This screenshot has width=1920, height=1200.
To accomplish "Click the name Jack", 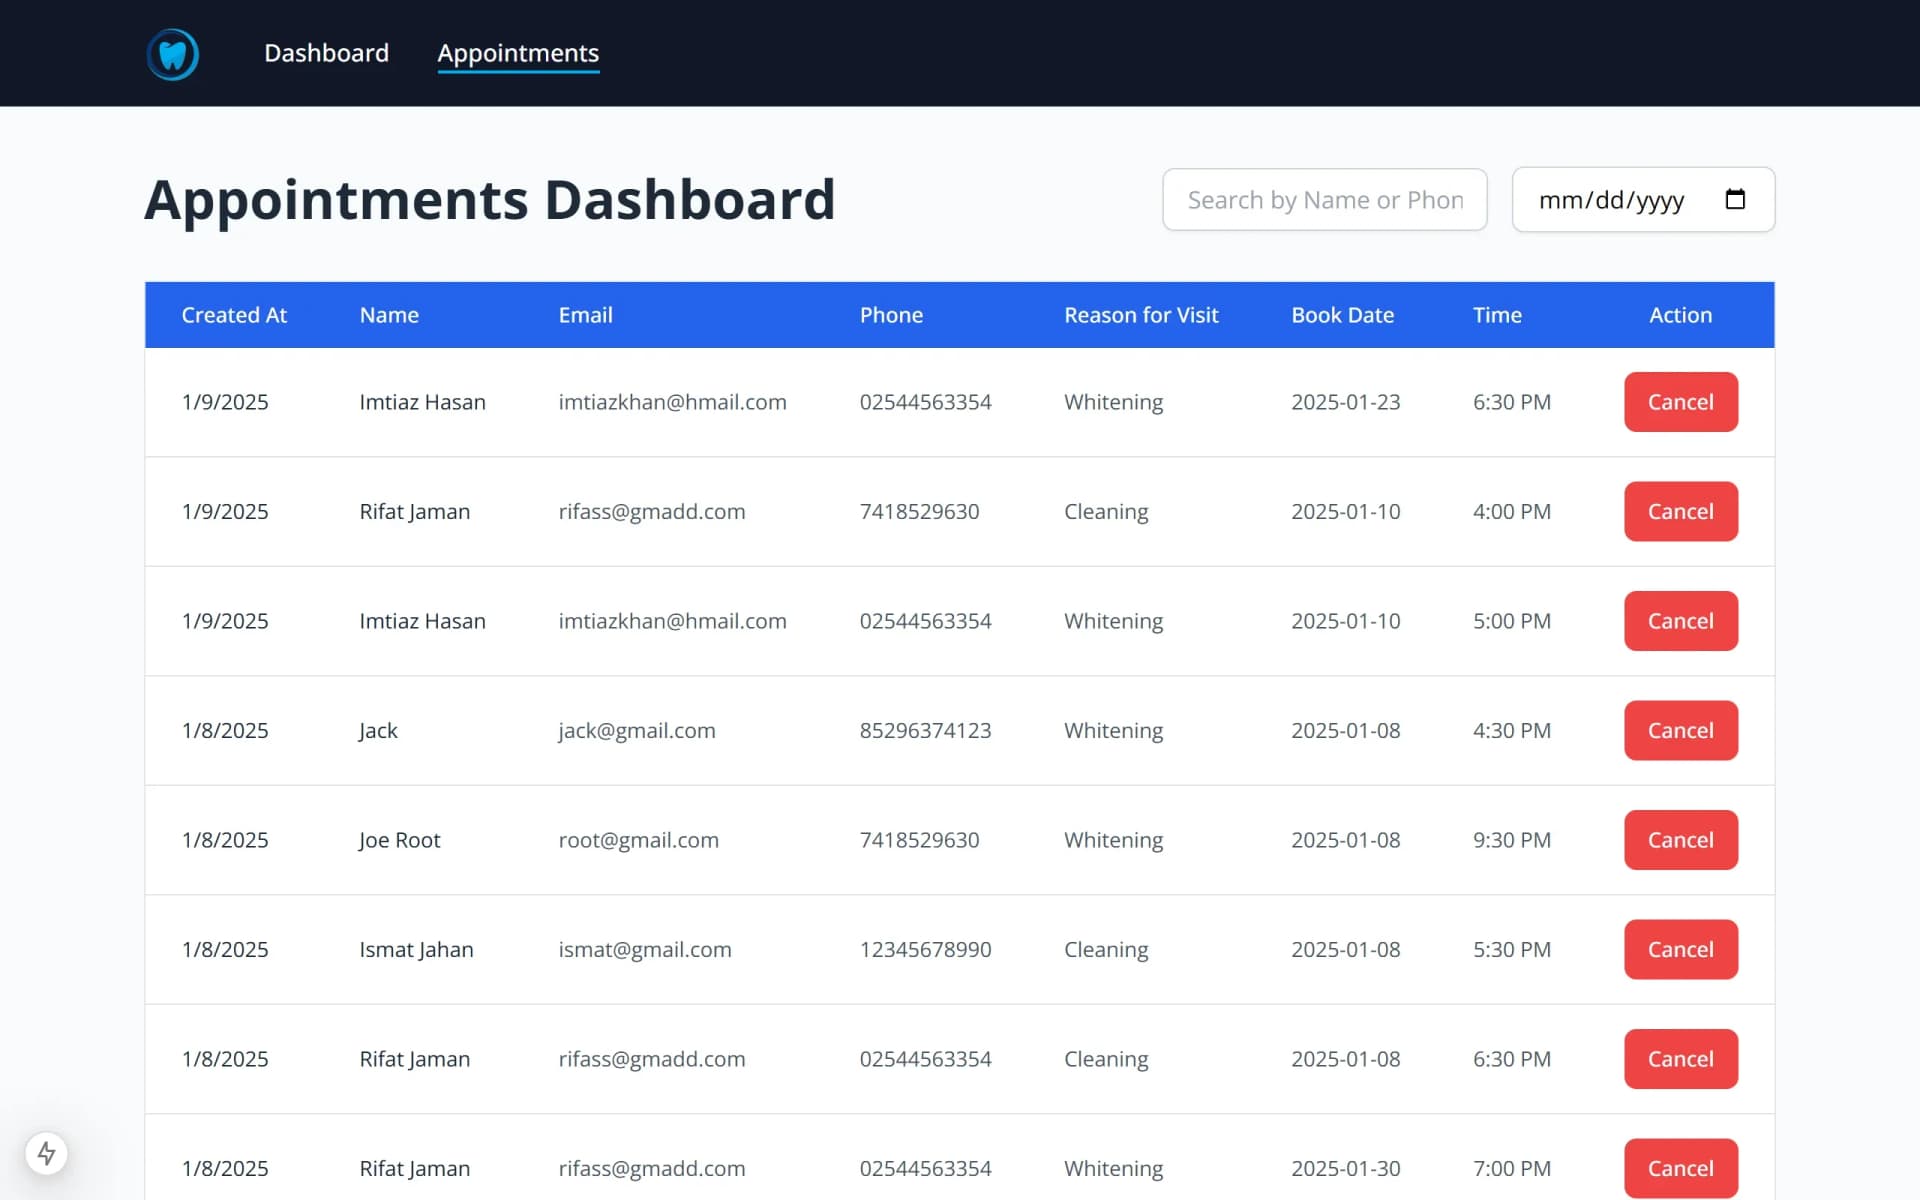I will point(378,731).
